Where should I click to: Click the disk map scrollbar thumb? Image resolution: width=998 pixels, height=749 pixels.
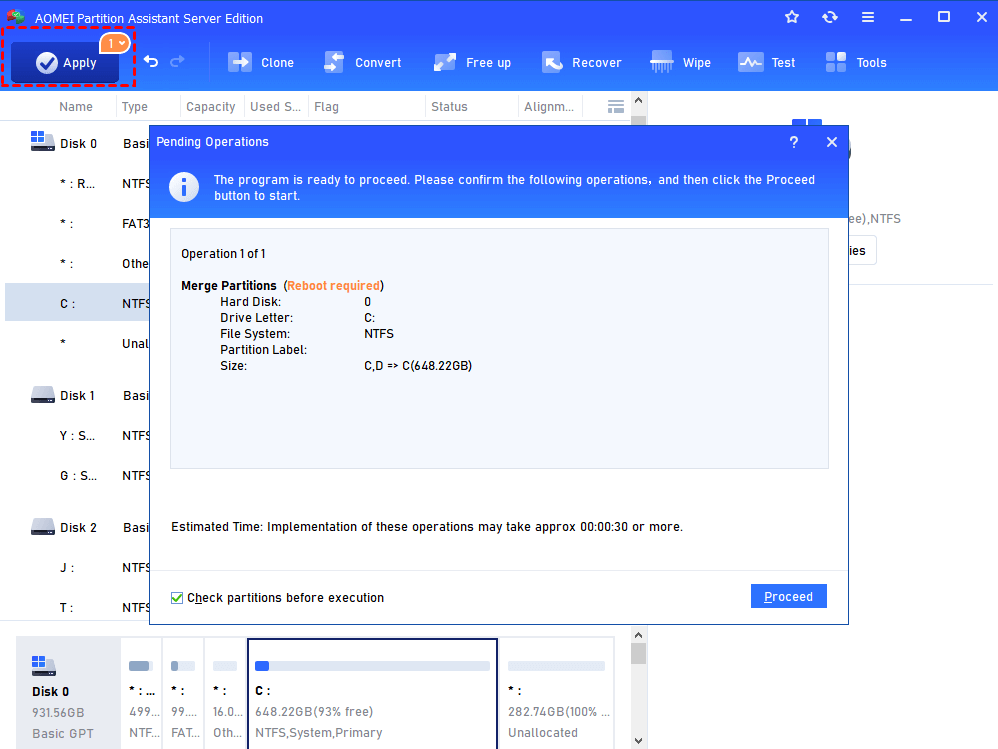[x=638, y=654]
